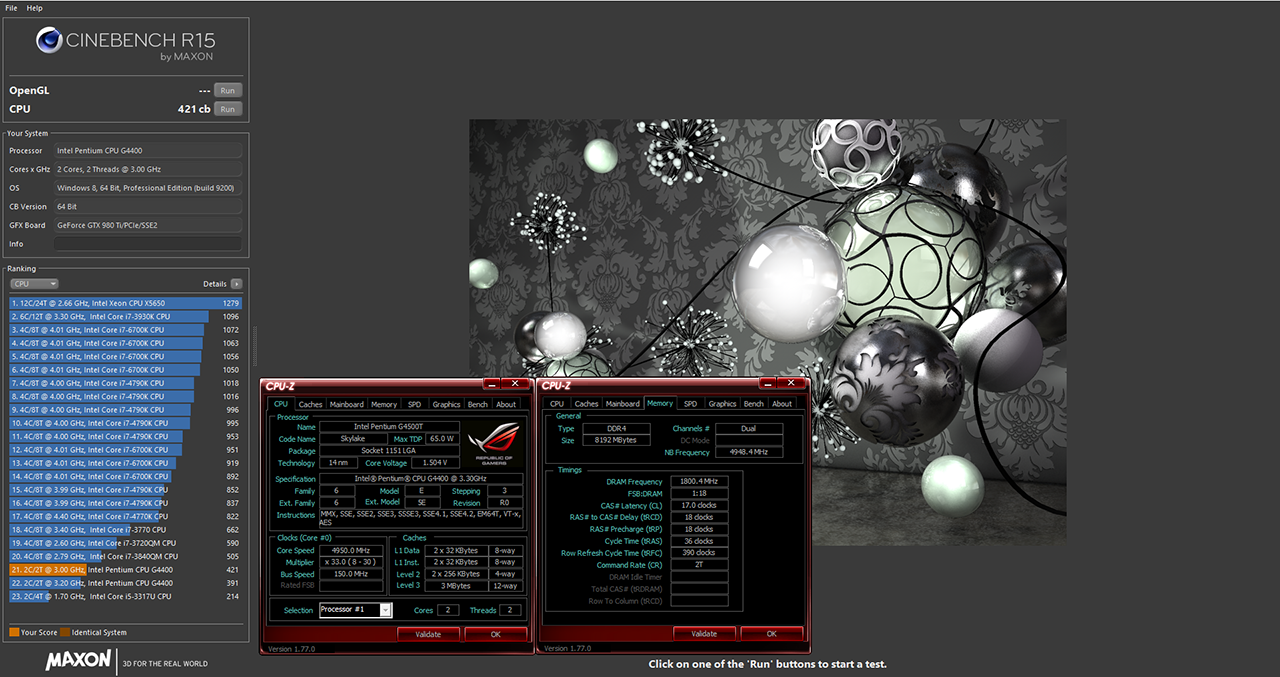Select the i7-6700K ranking row scoring 1072
1280x677 pixels.
126,329
